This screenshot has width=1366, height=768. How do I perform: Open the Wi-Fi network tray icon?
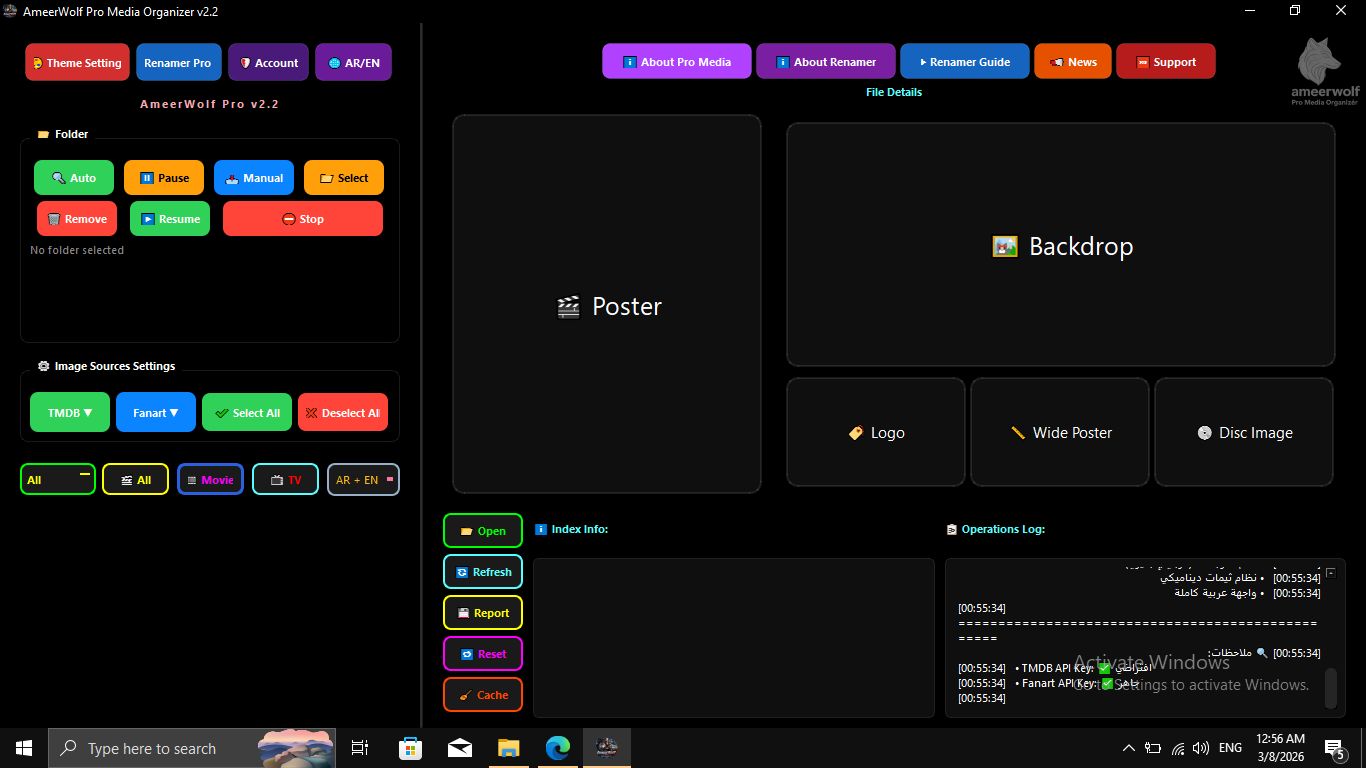click(1178, 748)
